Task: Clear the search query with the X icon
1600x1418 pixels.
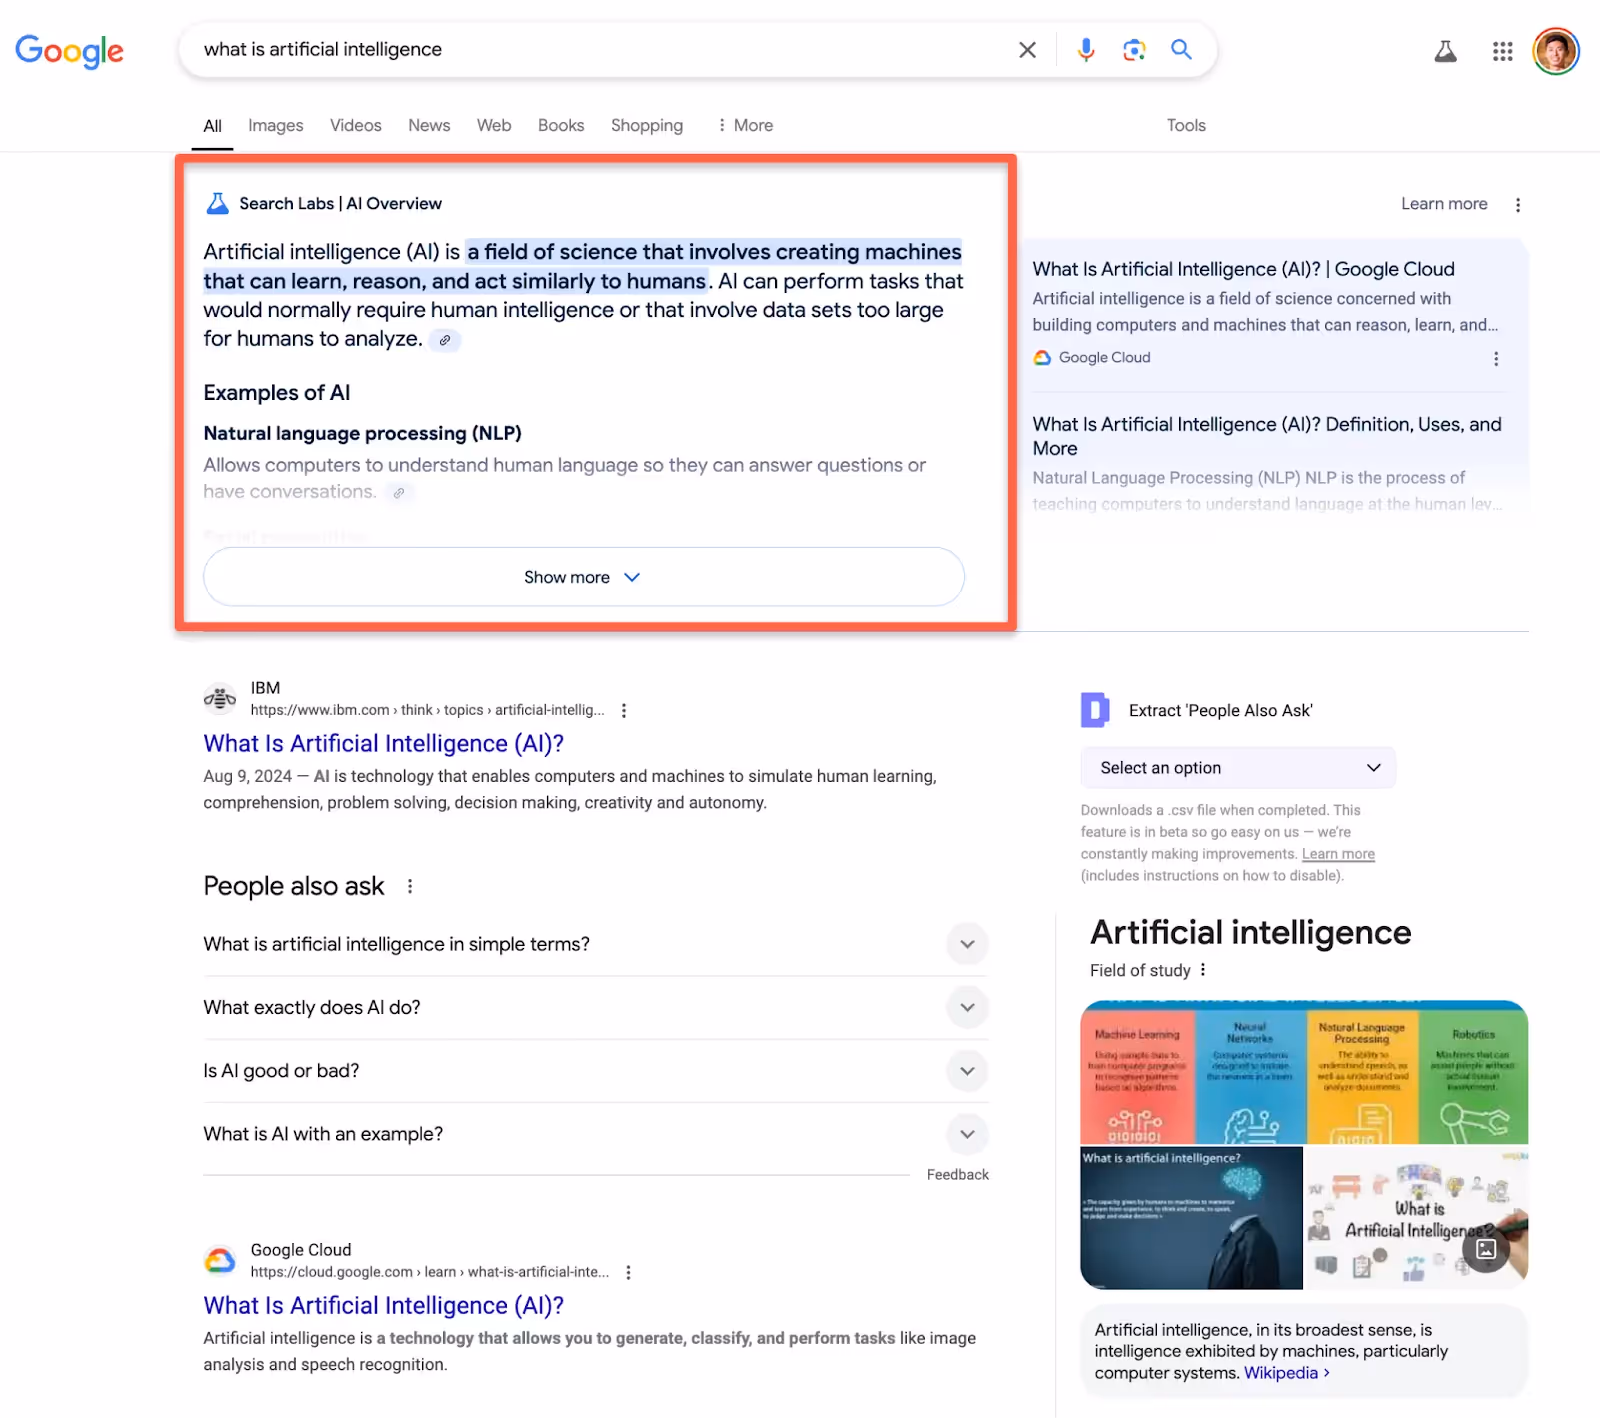Action: (1027, 50)
